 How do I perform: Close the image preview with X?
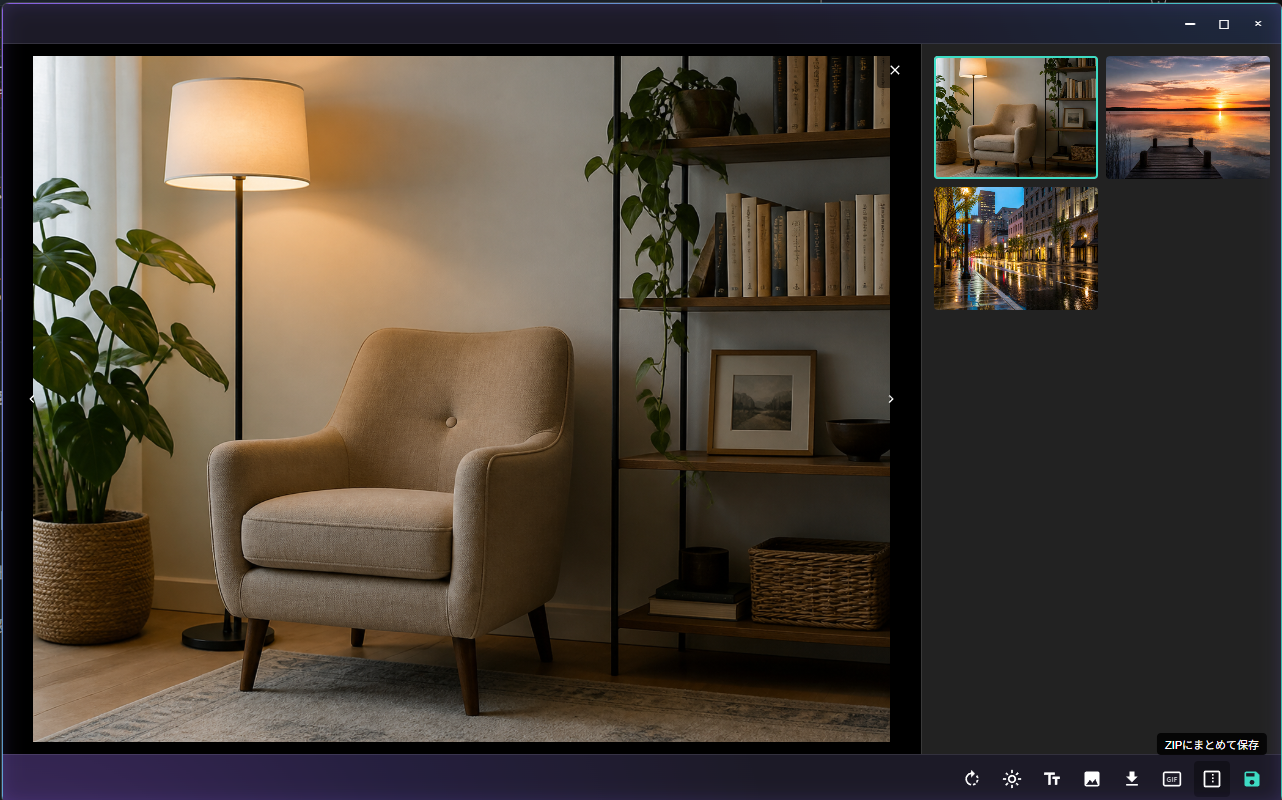895,70
